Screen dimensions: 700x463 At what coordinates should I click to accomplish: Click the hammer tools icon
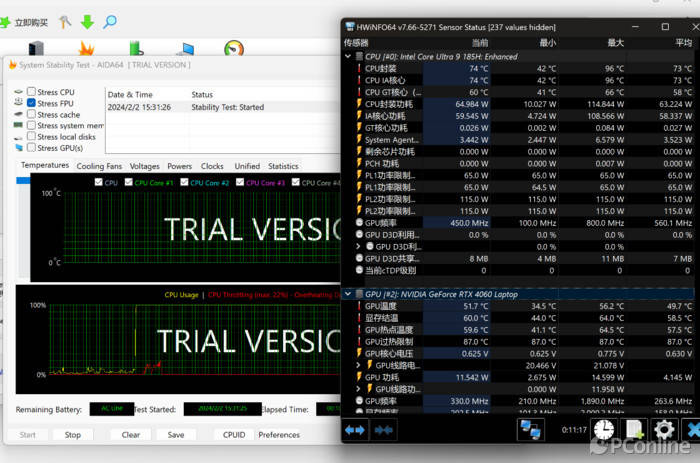65,22
